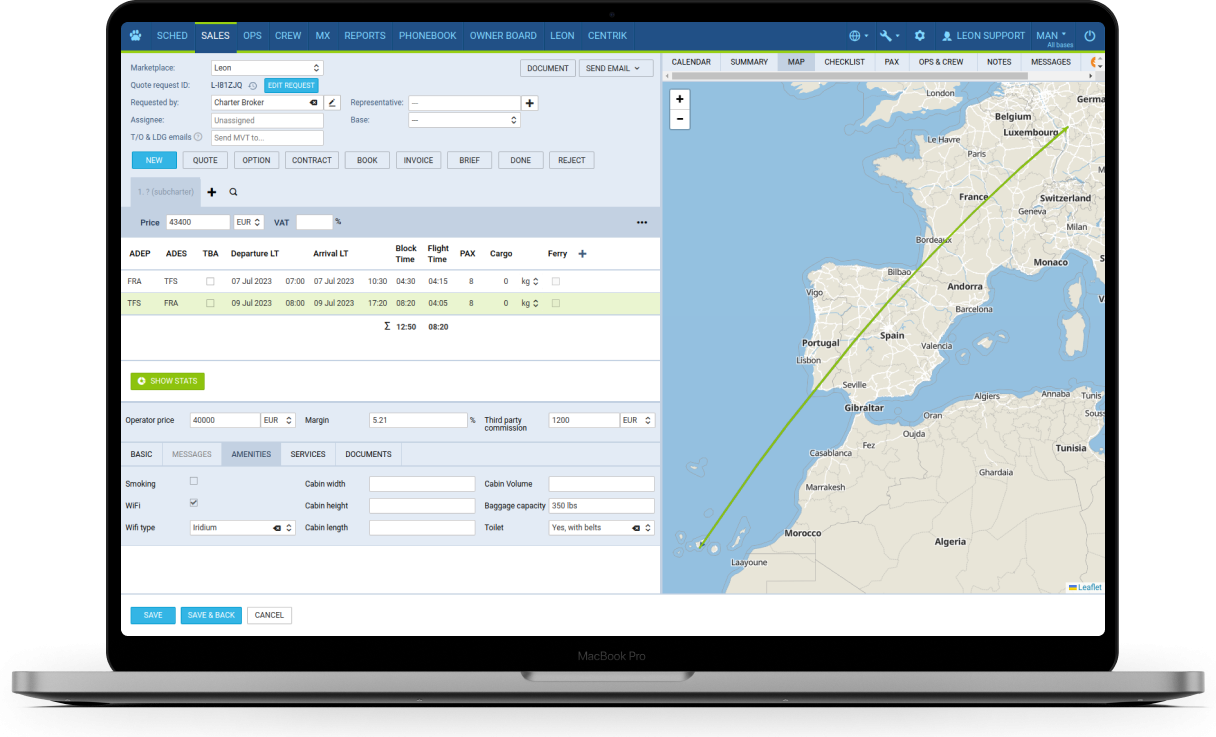This screenshot has width=1216, height=737.
Task: Open the Wifi type Iridium dropdown
Action: point(242,527)
